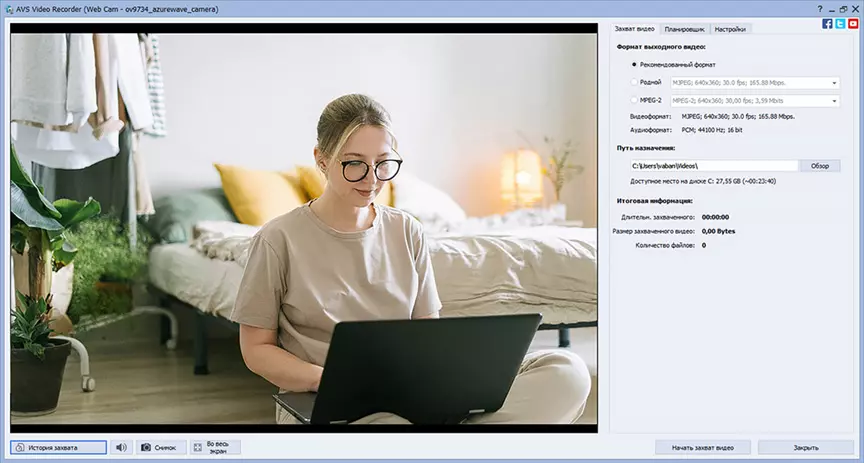
Task: Select the Родной format radio button
Action: (634, 82)
